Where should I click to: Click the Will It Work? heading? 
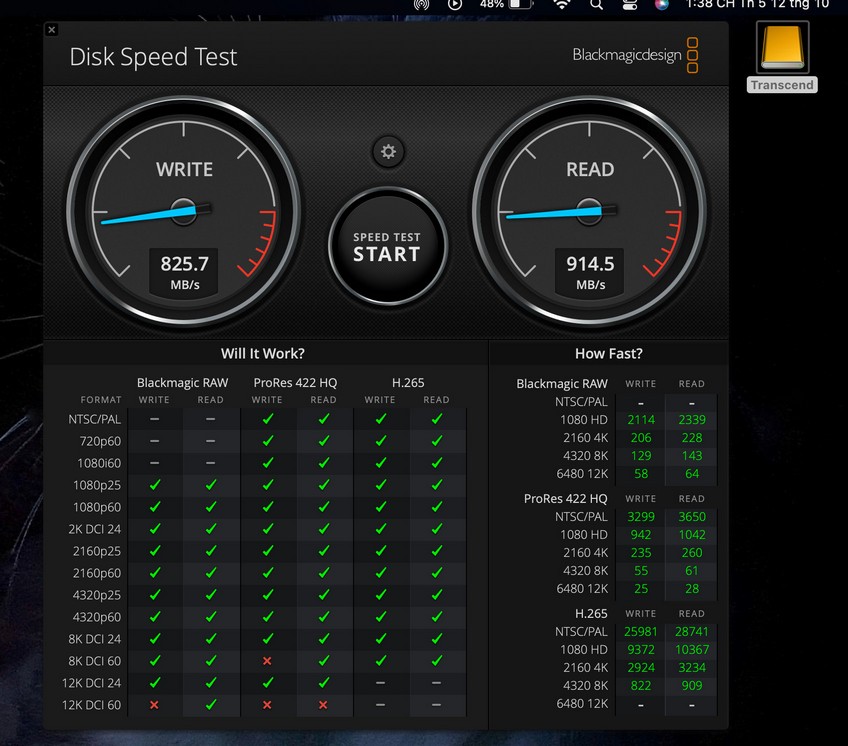point(263,353)
